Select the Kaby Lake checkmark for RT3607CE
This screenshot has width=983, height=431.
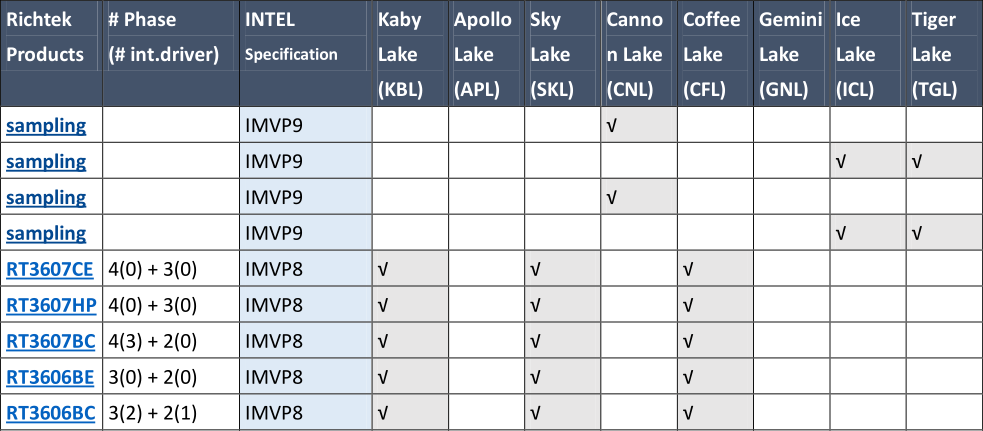pyautogui.click(x=411, y=270)
